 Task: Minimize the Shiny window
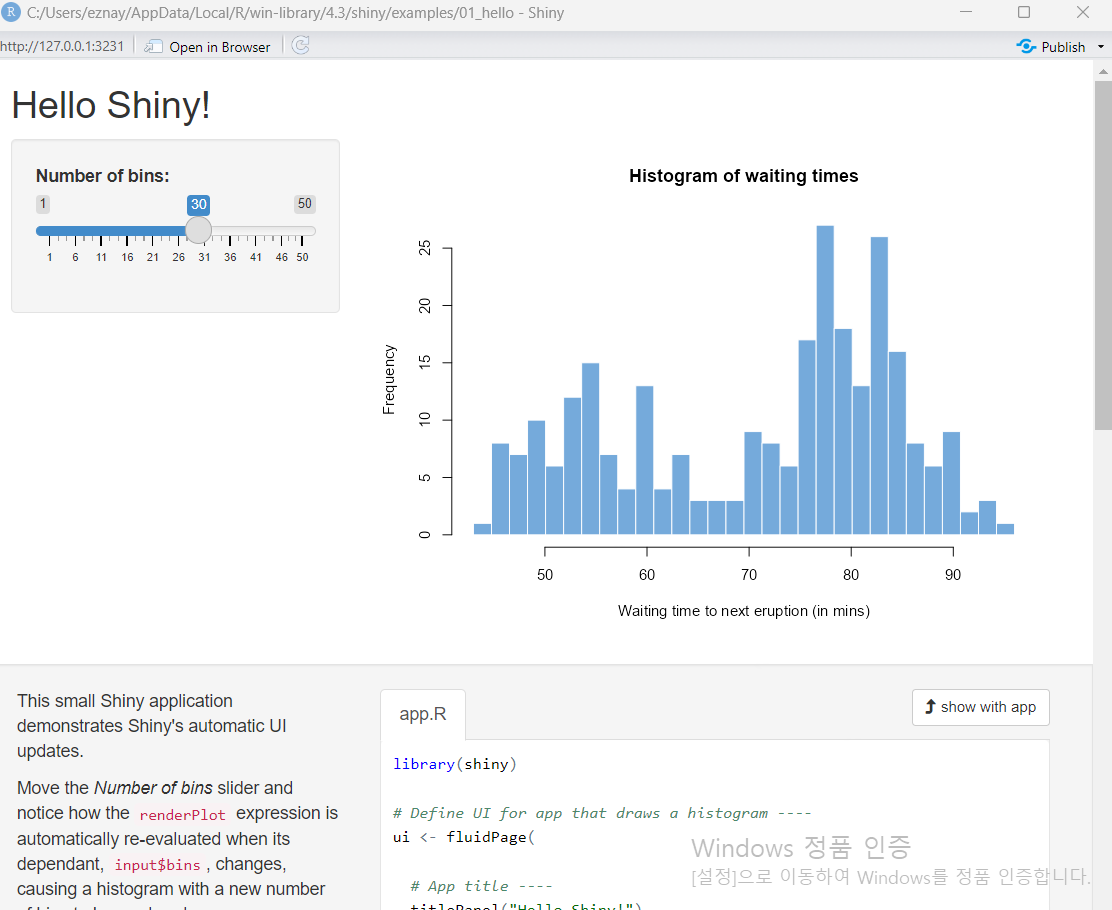tap(965, 12)
